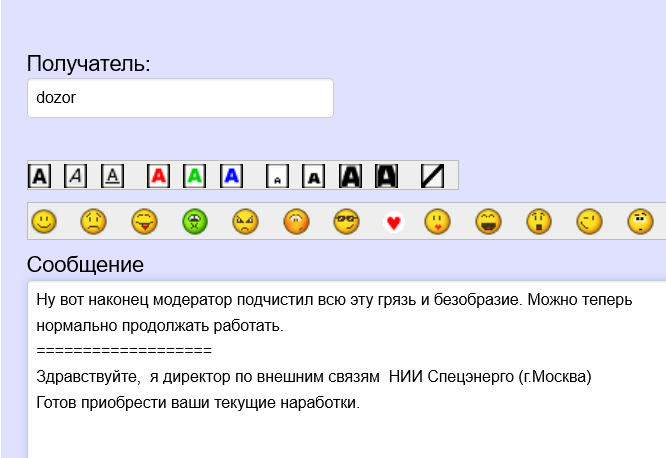Insert the smiley wearing glasses
Viewport: 666px width, 458px height.
(x=347, y=221)
